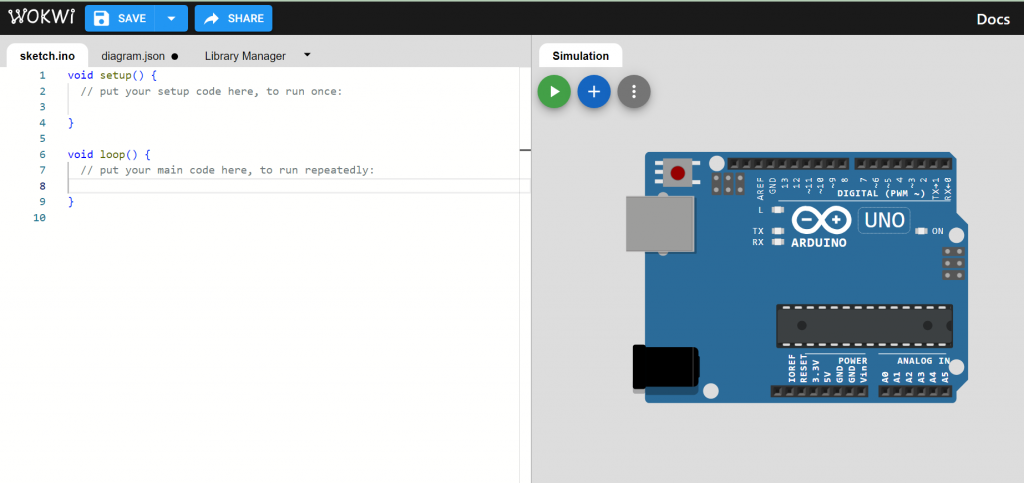Click the red reset button on Arduino
The image size is (1024, 483).
click(x=678, y=173)
